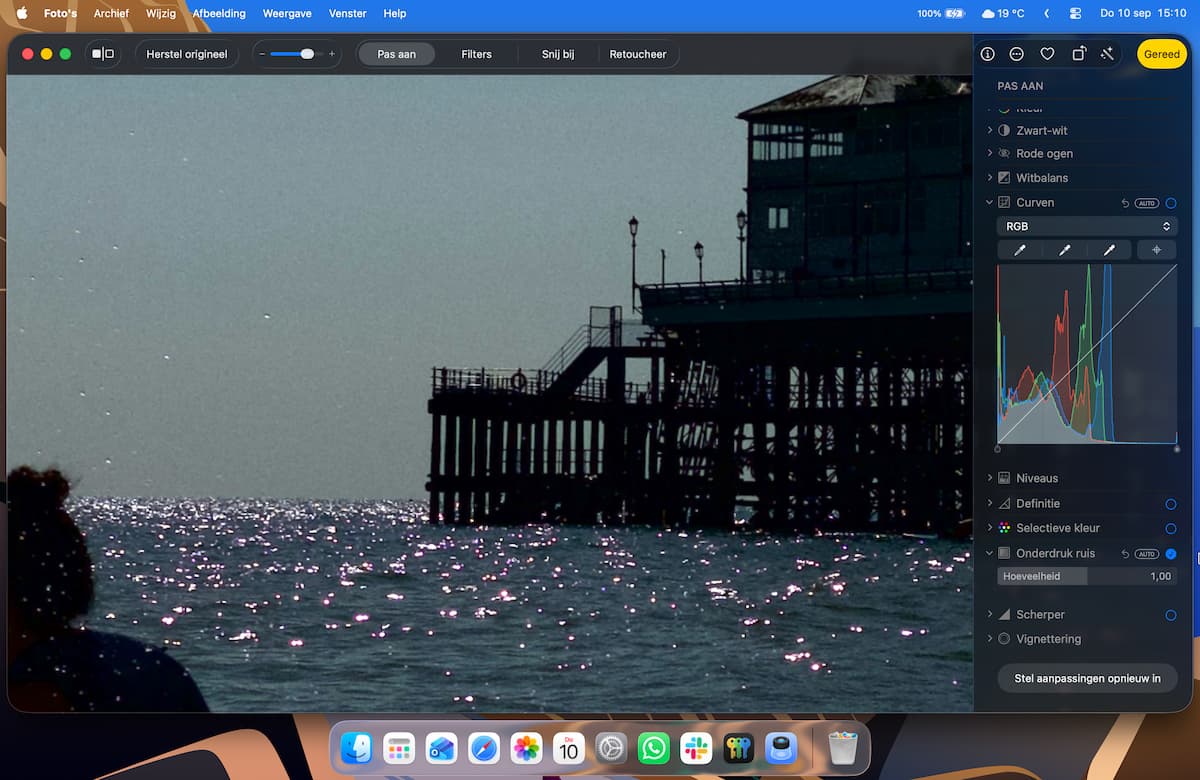Apply auto-enhance with the magic wand icon
Image resolution: width=1200 pixels, height=780 pixels.
click(x=1107, y=54)
